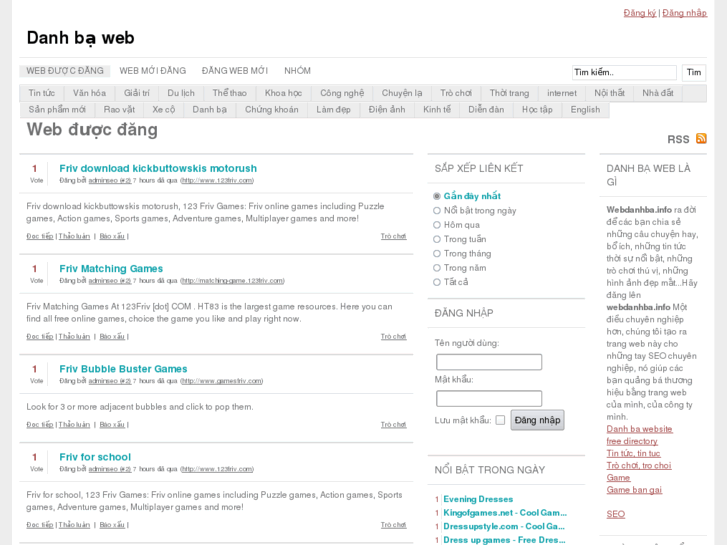The image size is (727, 545).
Task: Select the 'Trong tuần' radio button
Action: [x=436, y=239]
